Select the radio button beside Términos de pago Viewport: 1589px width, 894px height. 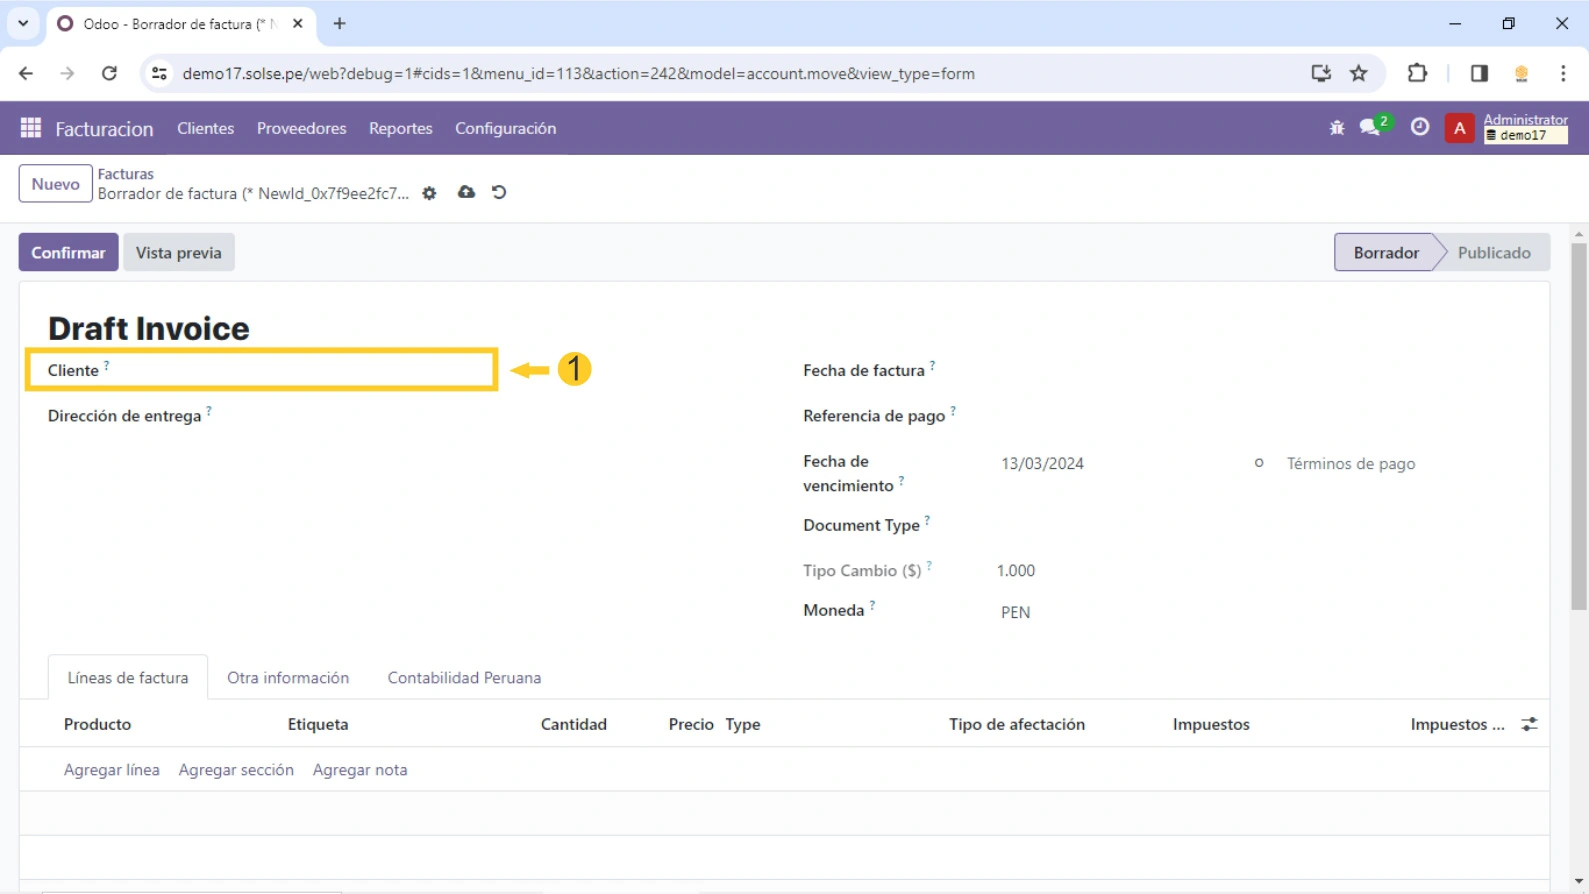[1259, 463]
